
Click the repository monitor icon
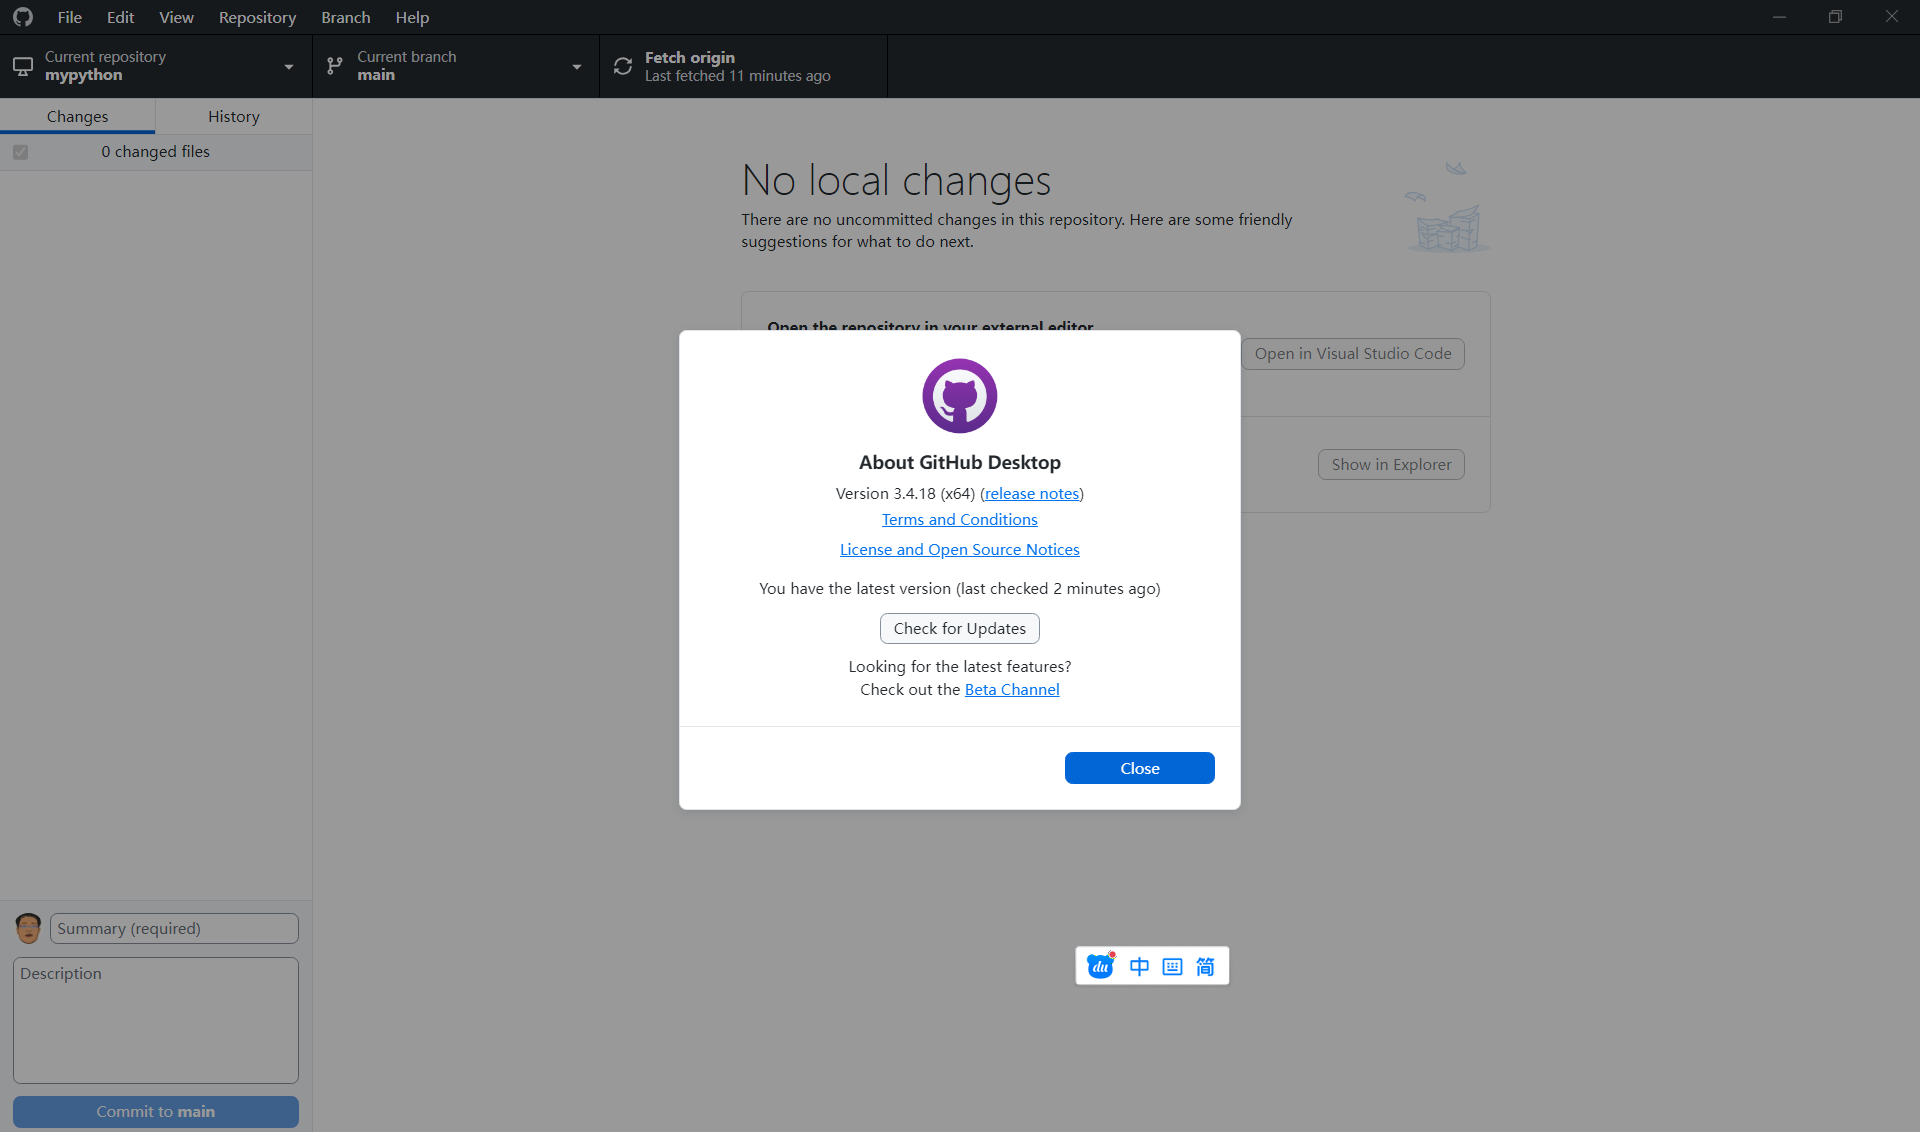click(x=23, y=66)
